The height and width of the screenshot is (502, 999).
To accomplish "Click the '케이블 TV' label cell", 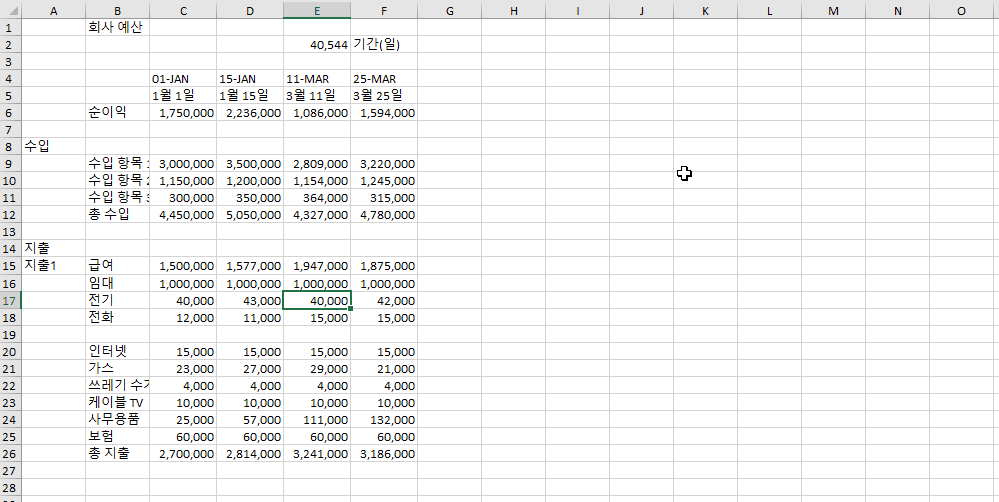I will (x=117, y=403).
